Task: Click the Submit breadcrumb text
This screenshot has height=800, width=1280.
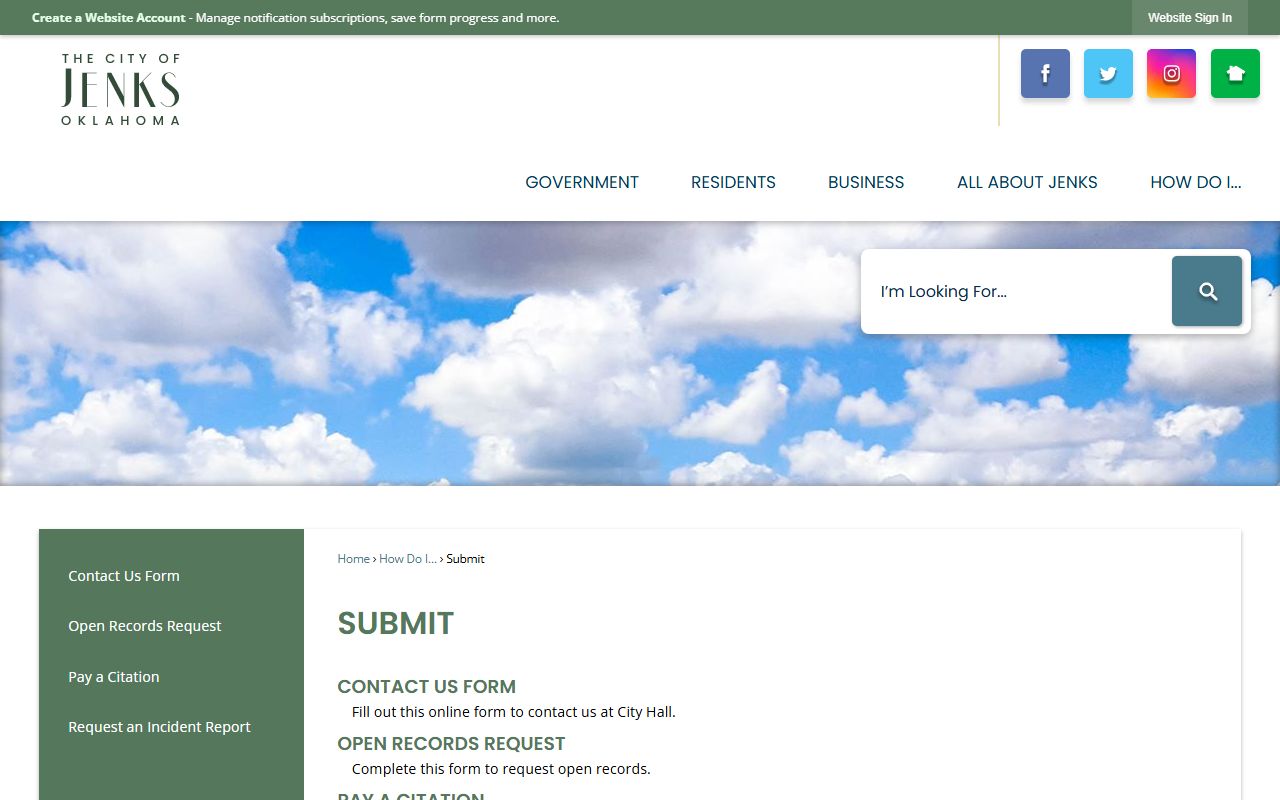Action: click(465, 559)
